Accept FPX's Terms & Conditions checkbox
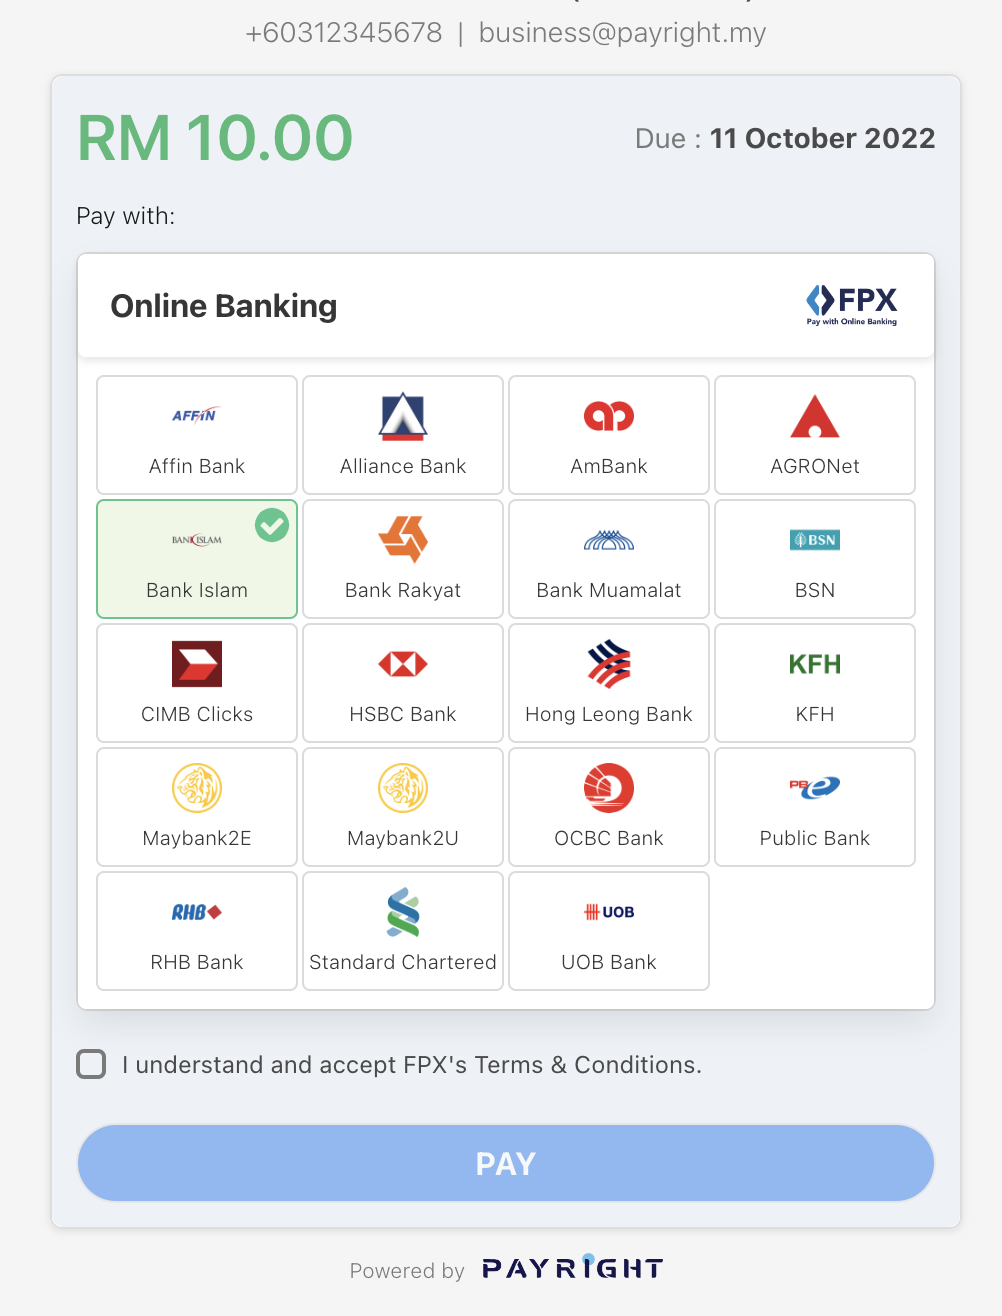The width and height of the screenshot is (1002, 1316). tap(91, 1064)
